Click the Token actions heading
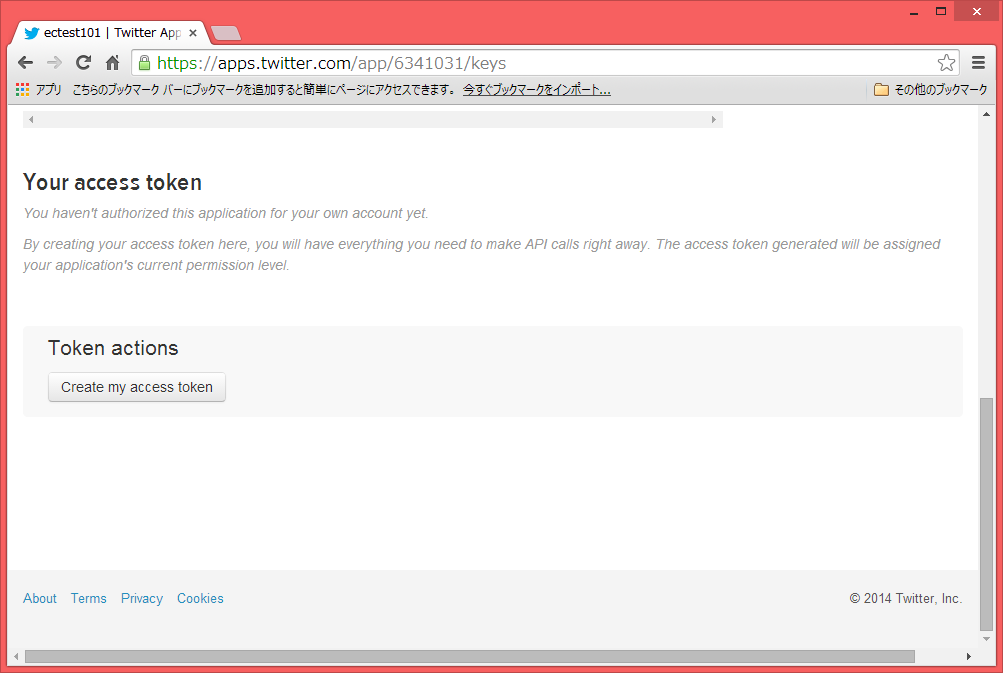This screenshot has width=1003, height=673. click(x=113, y=348)
